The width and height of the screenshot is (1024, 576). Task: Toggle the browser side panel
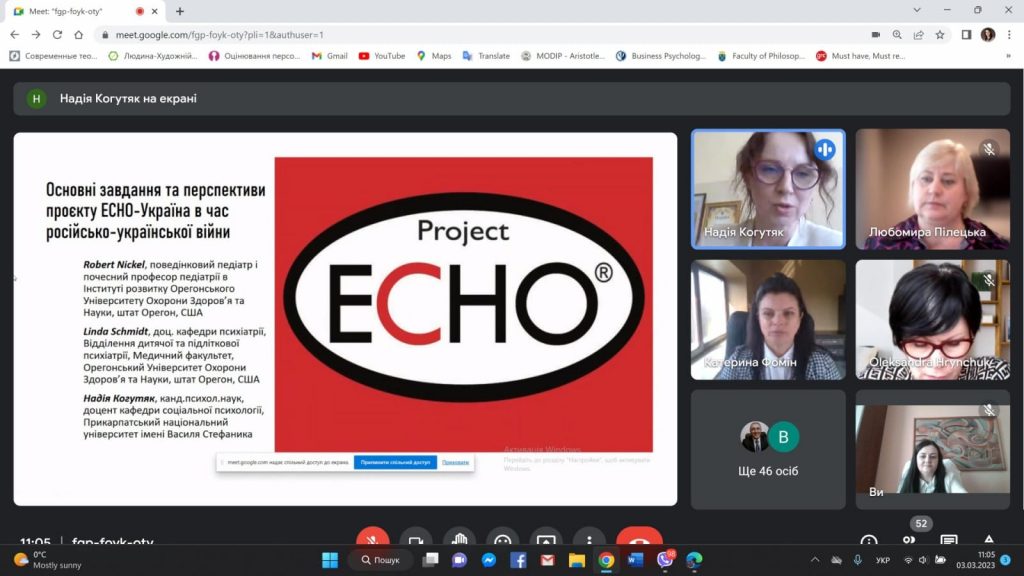966,34
